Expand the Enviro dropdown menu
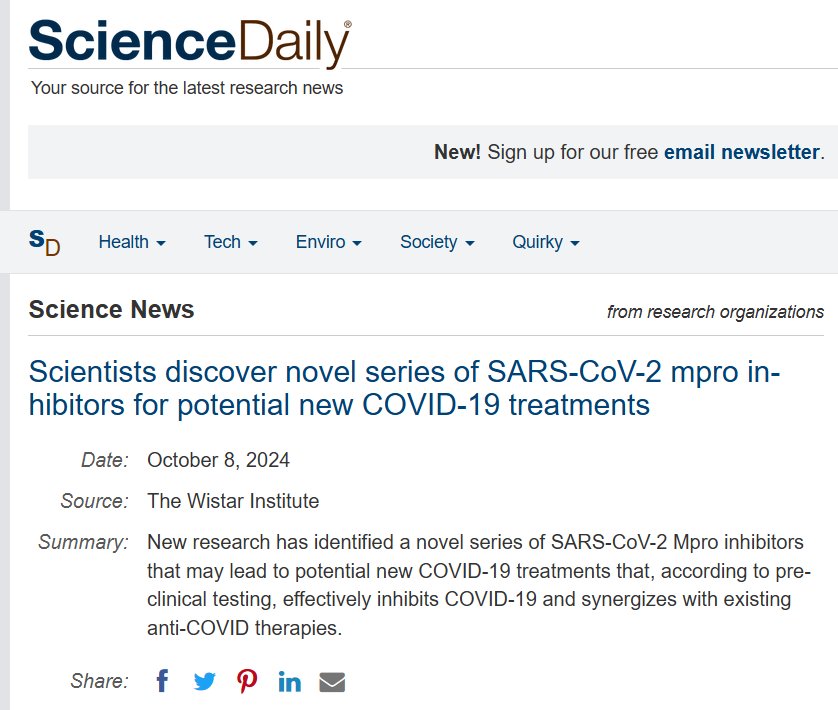 pos(328,242)
